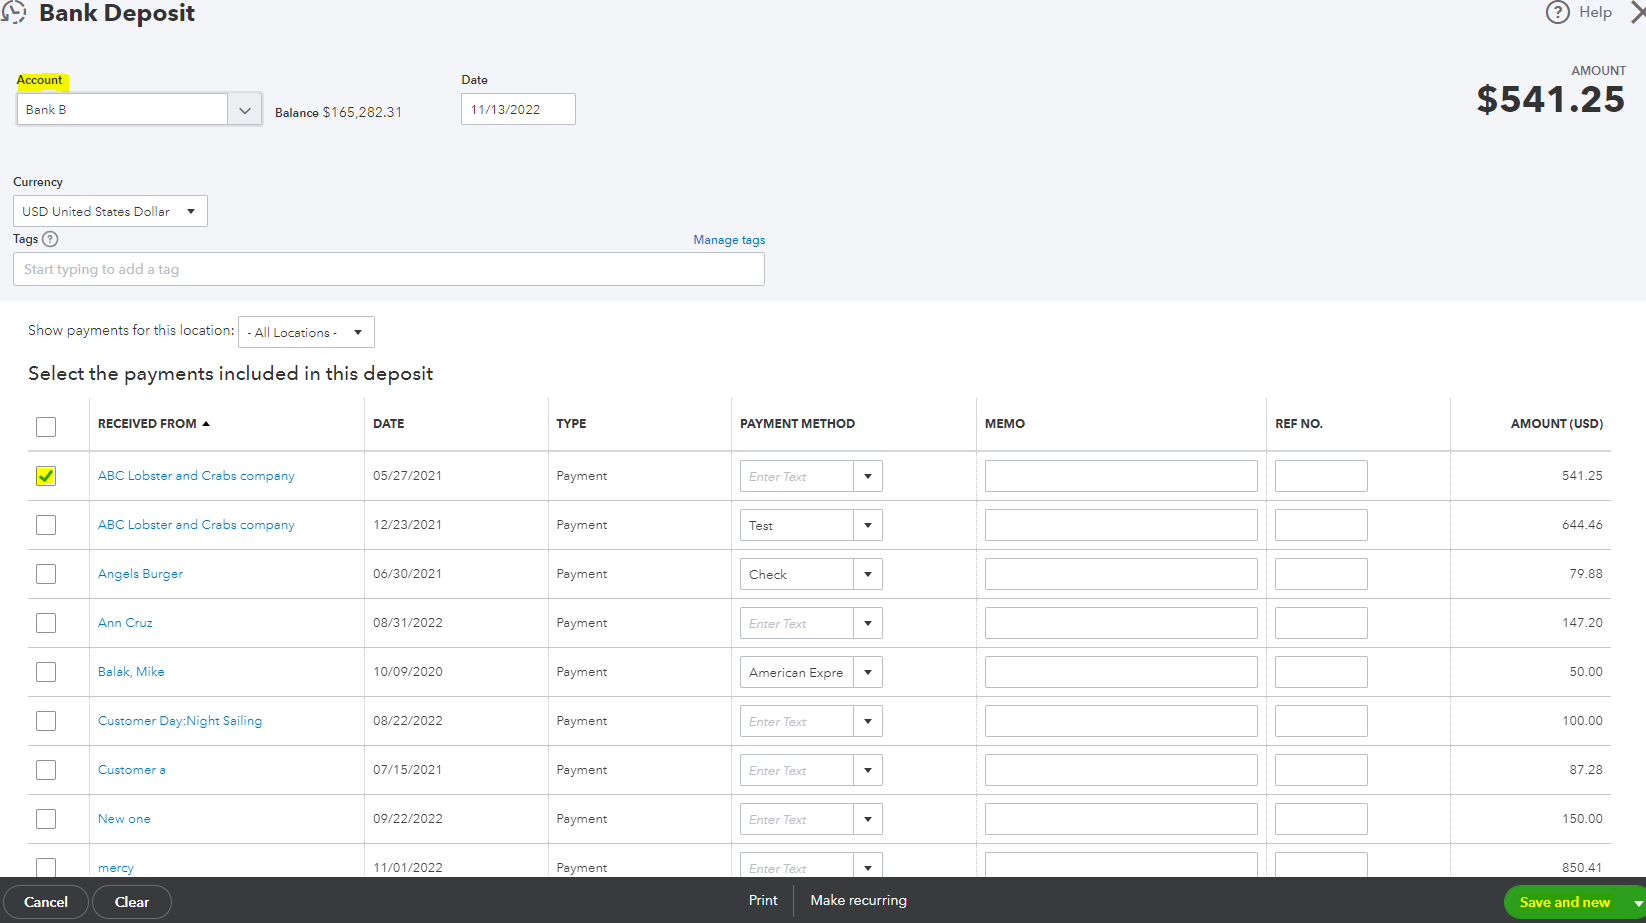Open the mercy customer link
The height and width of the screenshot is (923, 1646).
[x=116, y=868]
